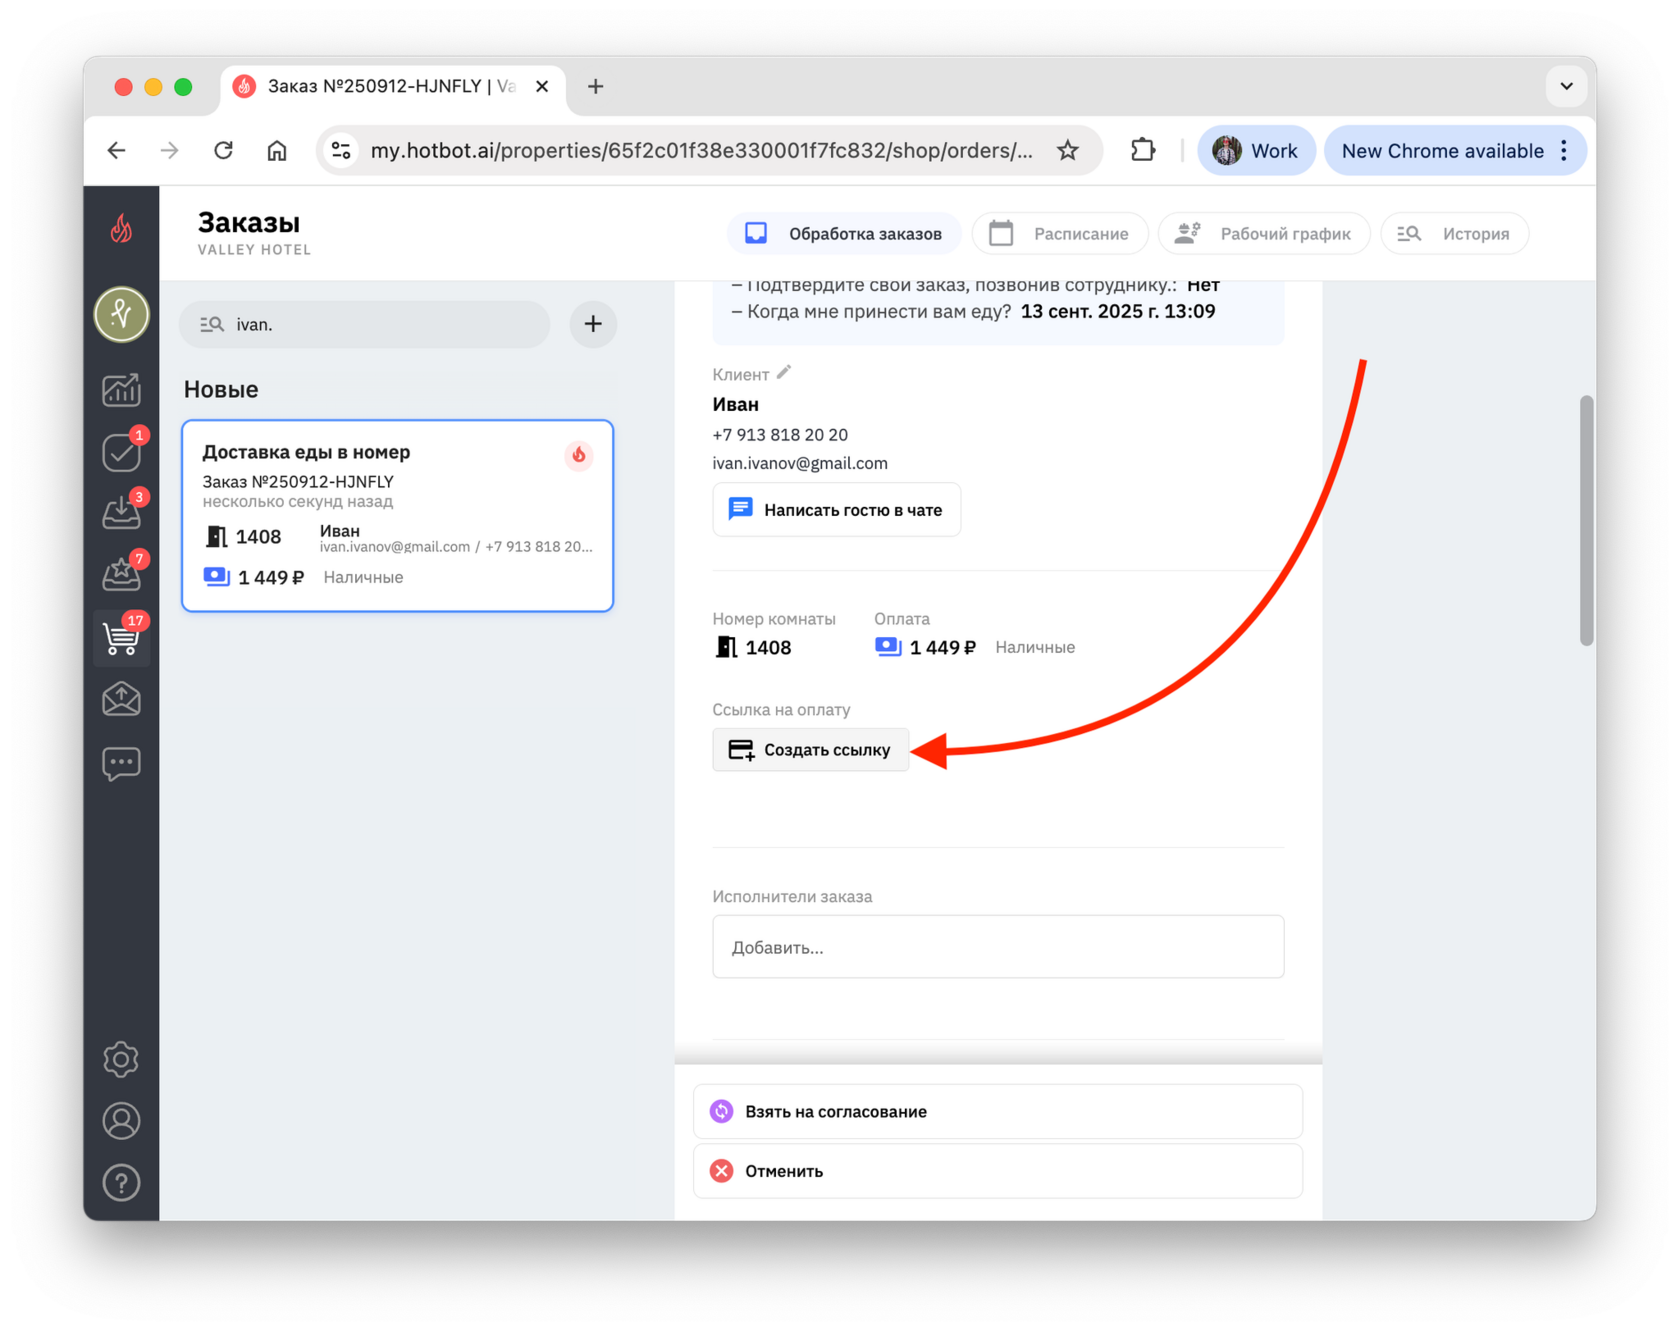Switch to Расписание tab
The height and width of the screenshot is (1331, 1680).
point(1059,234)
